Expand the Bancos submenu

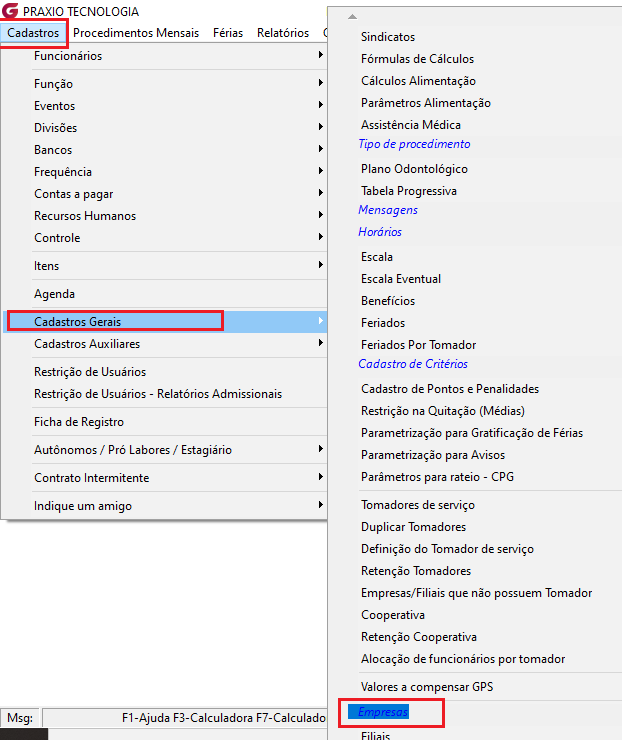pyautogui.click(x=165, y=150)
